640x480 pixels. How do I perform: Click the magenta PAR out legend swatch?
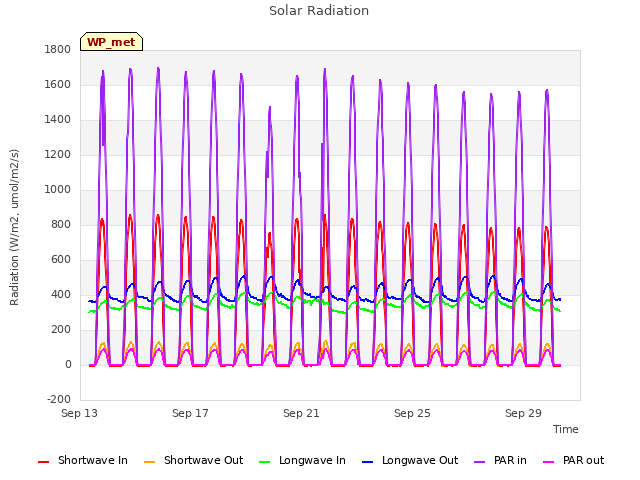pos(549,462)
